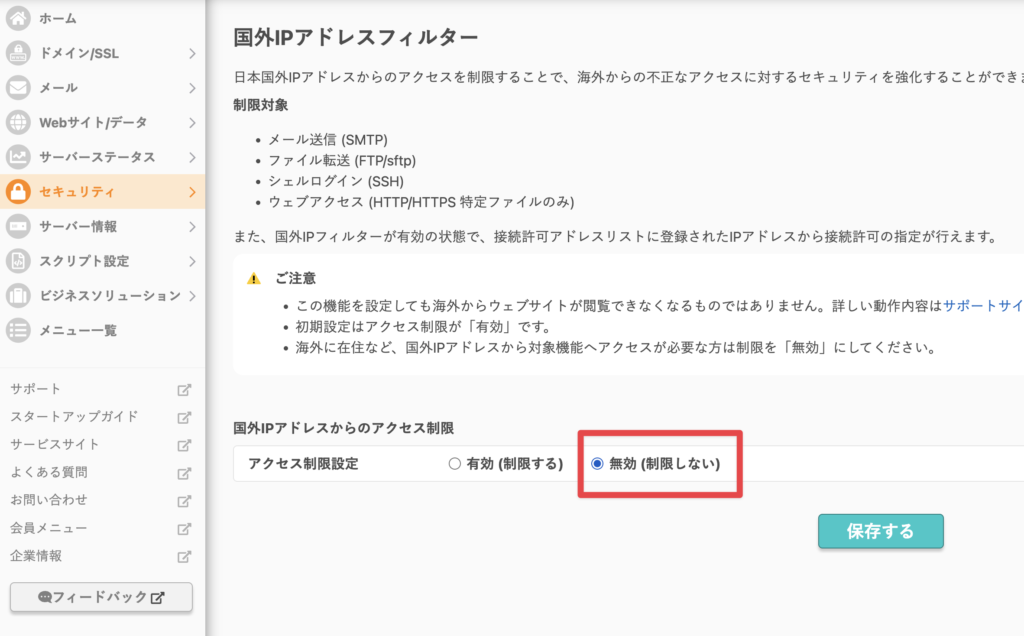The image size is (1024, 636).
Task: Open the ホーム menu item
Action: [x=58, y=18]
